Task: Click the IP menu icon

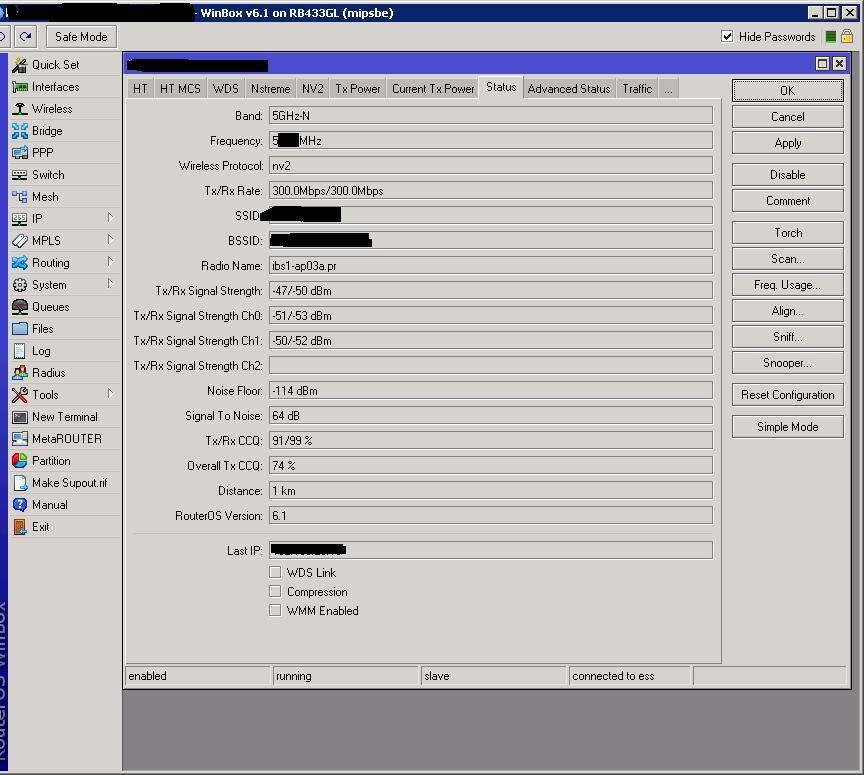Action: tap(20, 219)
